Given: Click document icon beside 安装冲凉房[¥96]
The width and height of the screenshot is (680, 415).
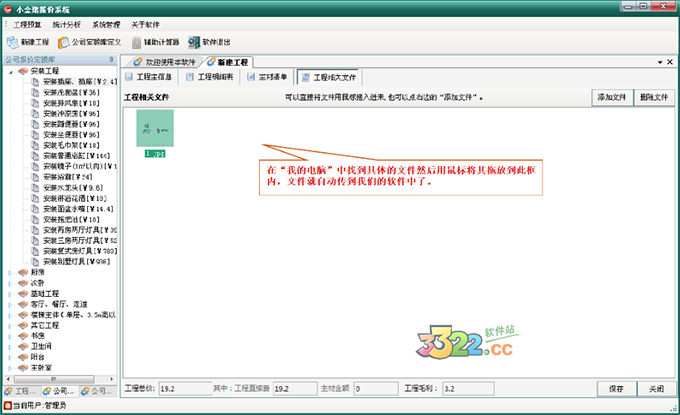Looking at the screenshot, I should 35,114.
